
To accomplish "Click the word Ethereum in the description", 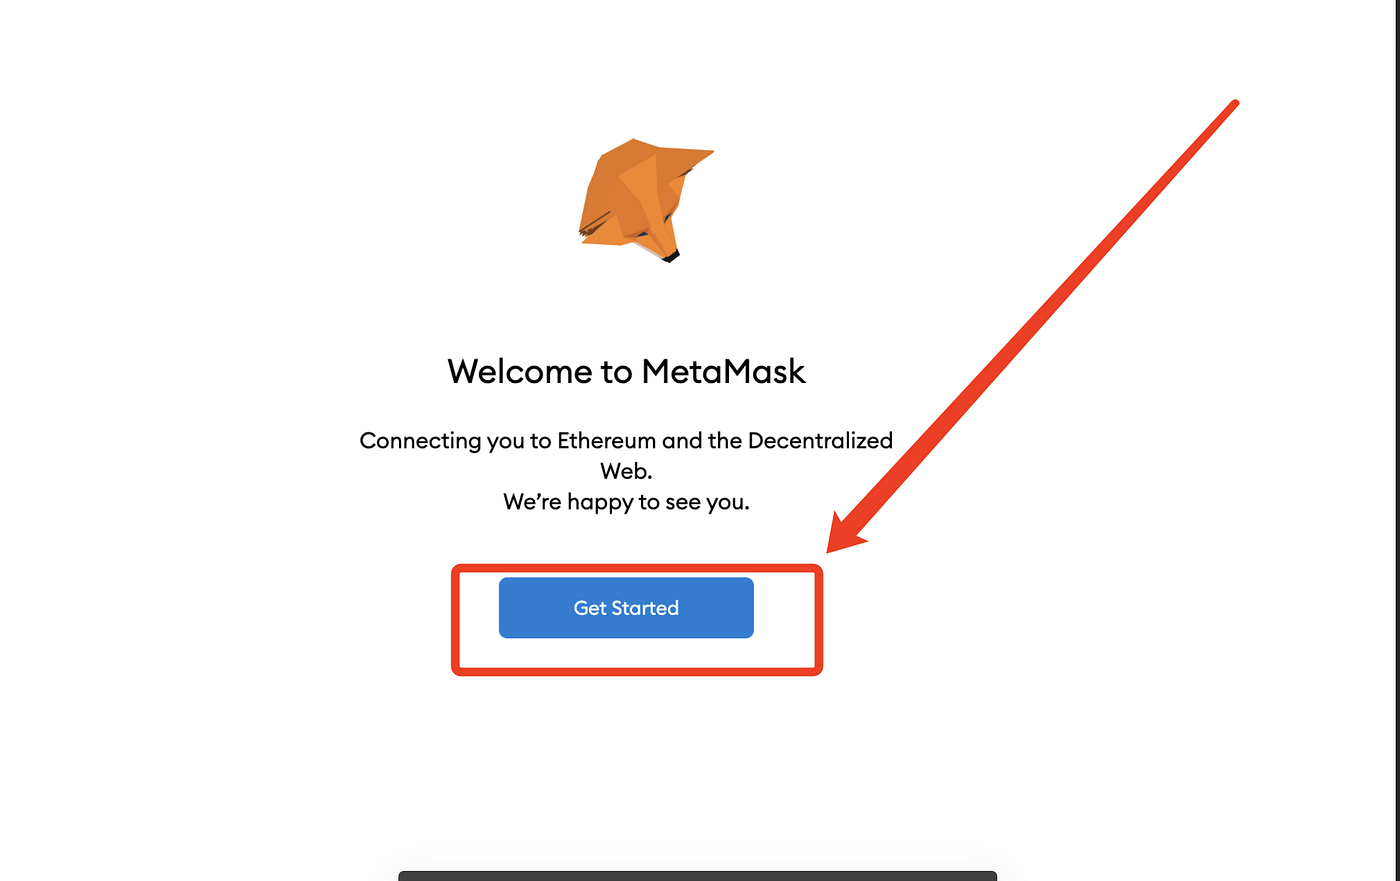I will tap(607, 440).
